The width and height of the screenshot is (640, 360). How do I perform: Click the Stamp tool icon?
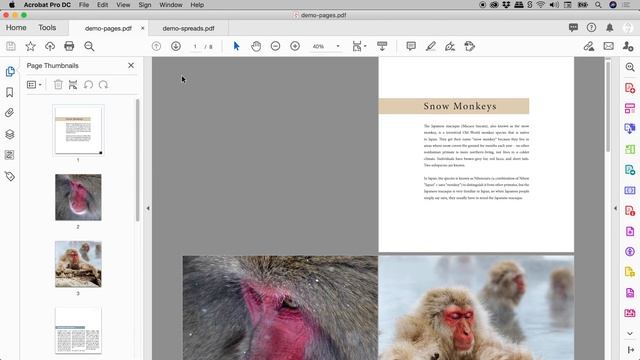[x=470, y=46]
